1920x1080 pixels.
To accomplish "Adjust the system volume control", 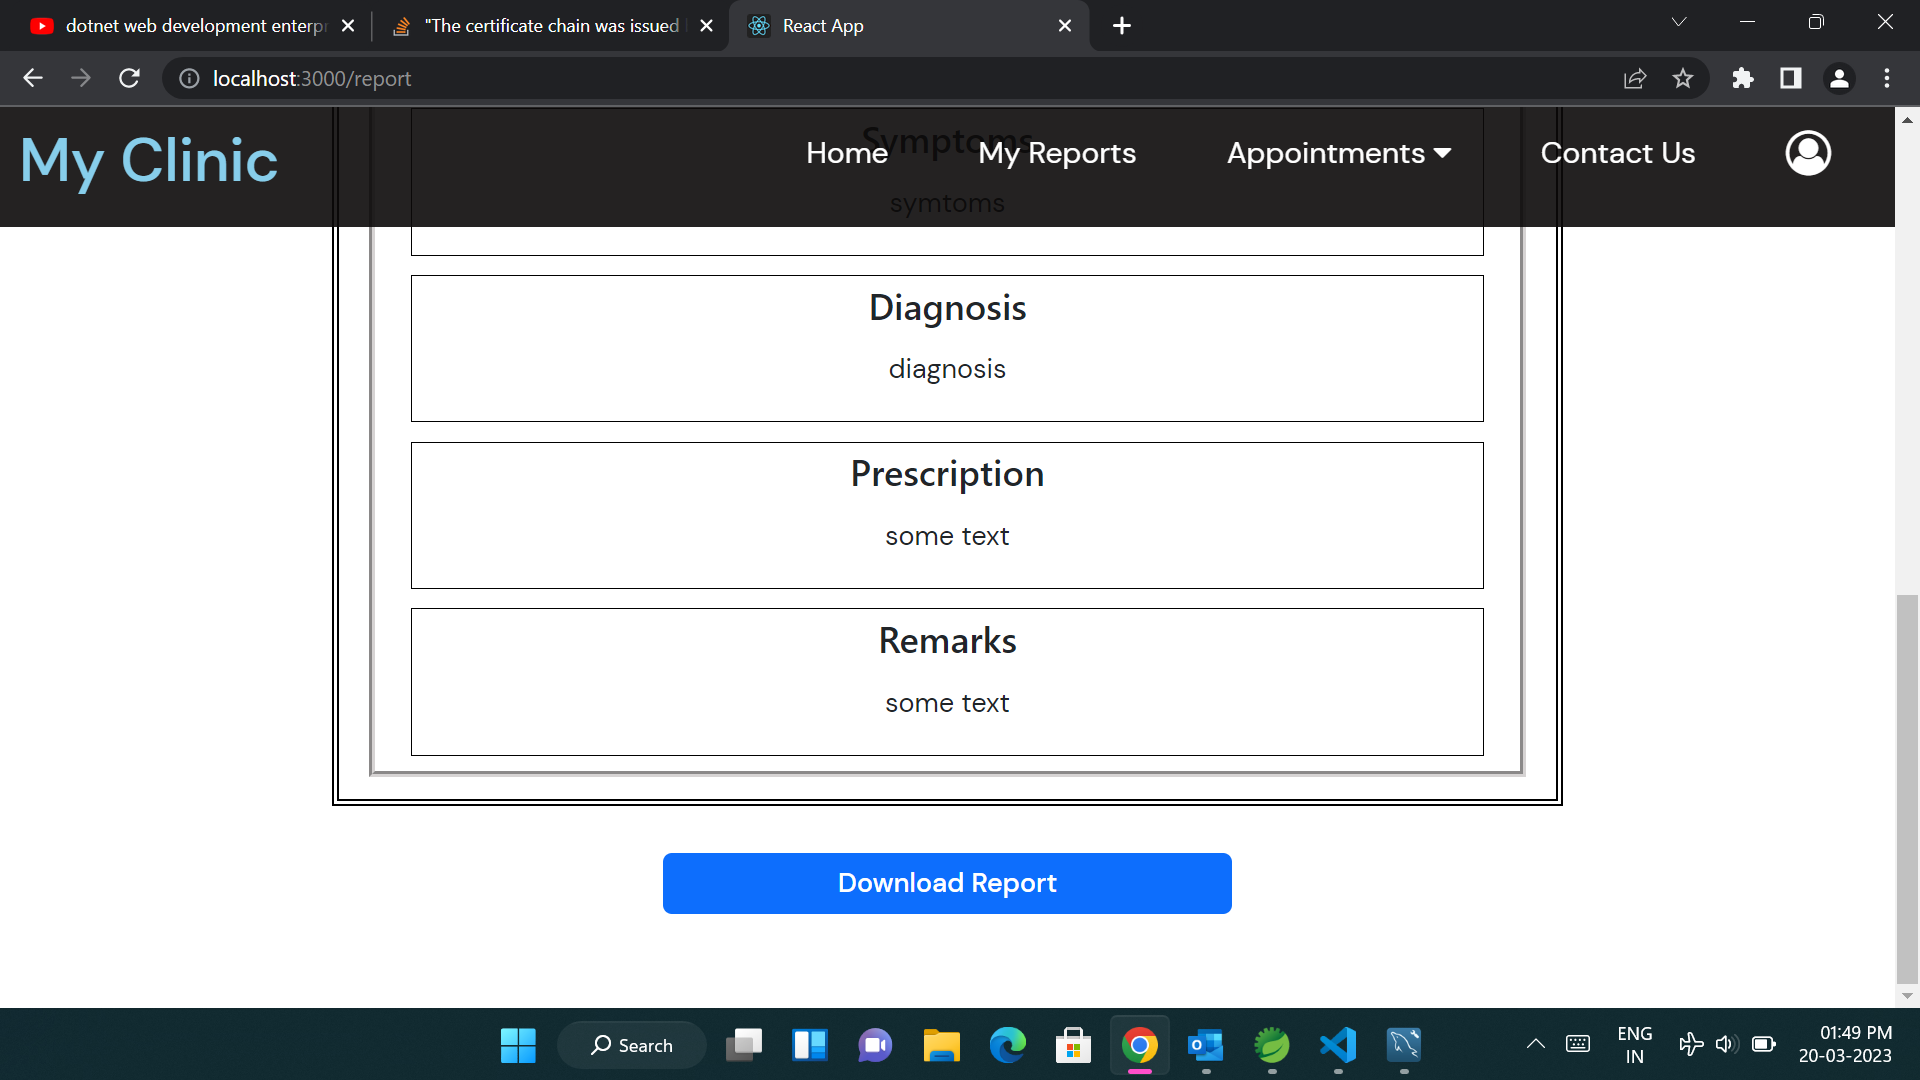I will (x=1725, y=1044).
